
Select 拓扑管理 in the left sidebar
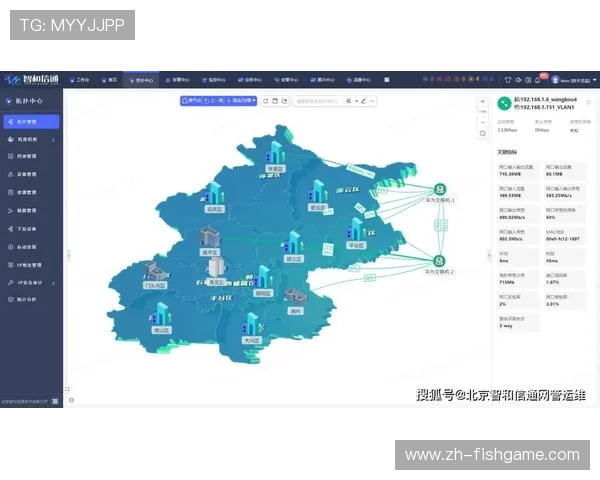coord(31,122)
